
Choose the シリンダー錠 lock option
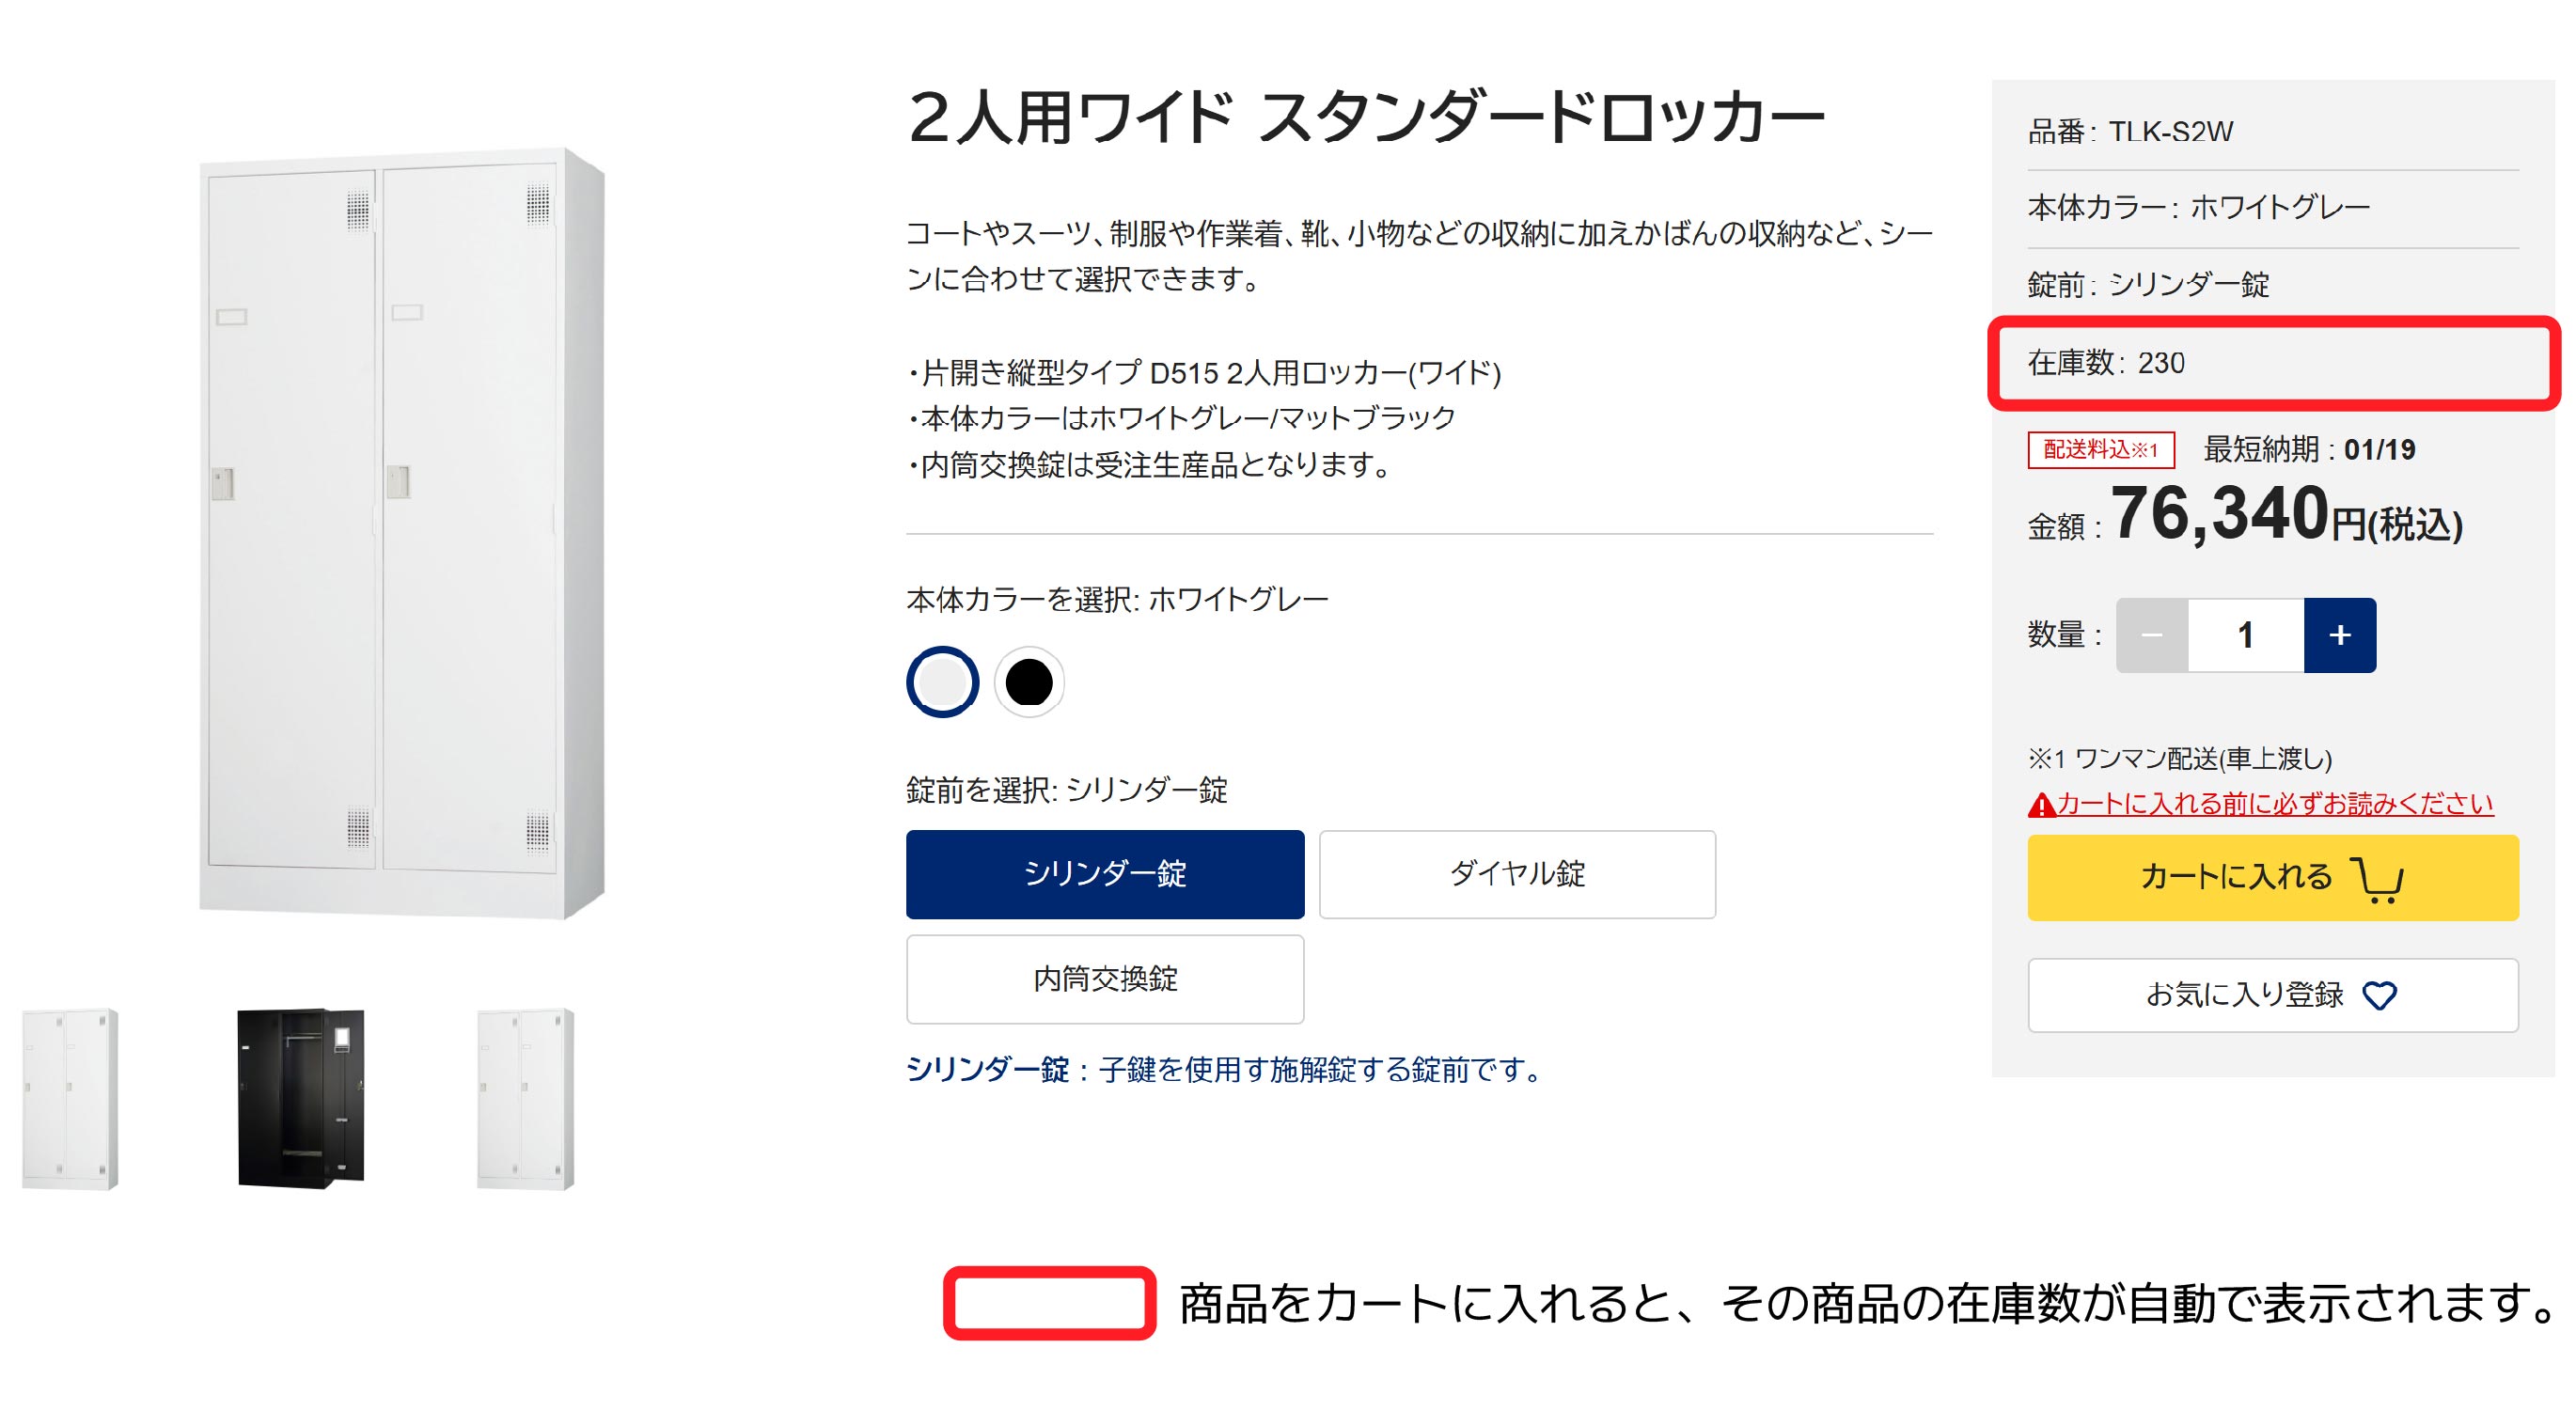[x=1105, y=874]
